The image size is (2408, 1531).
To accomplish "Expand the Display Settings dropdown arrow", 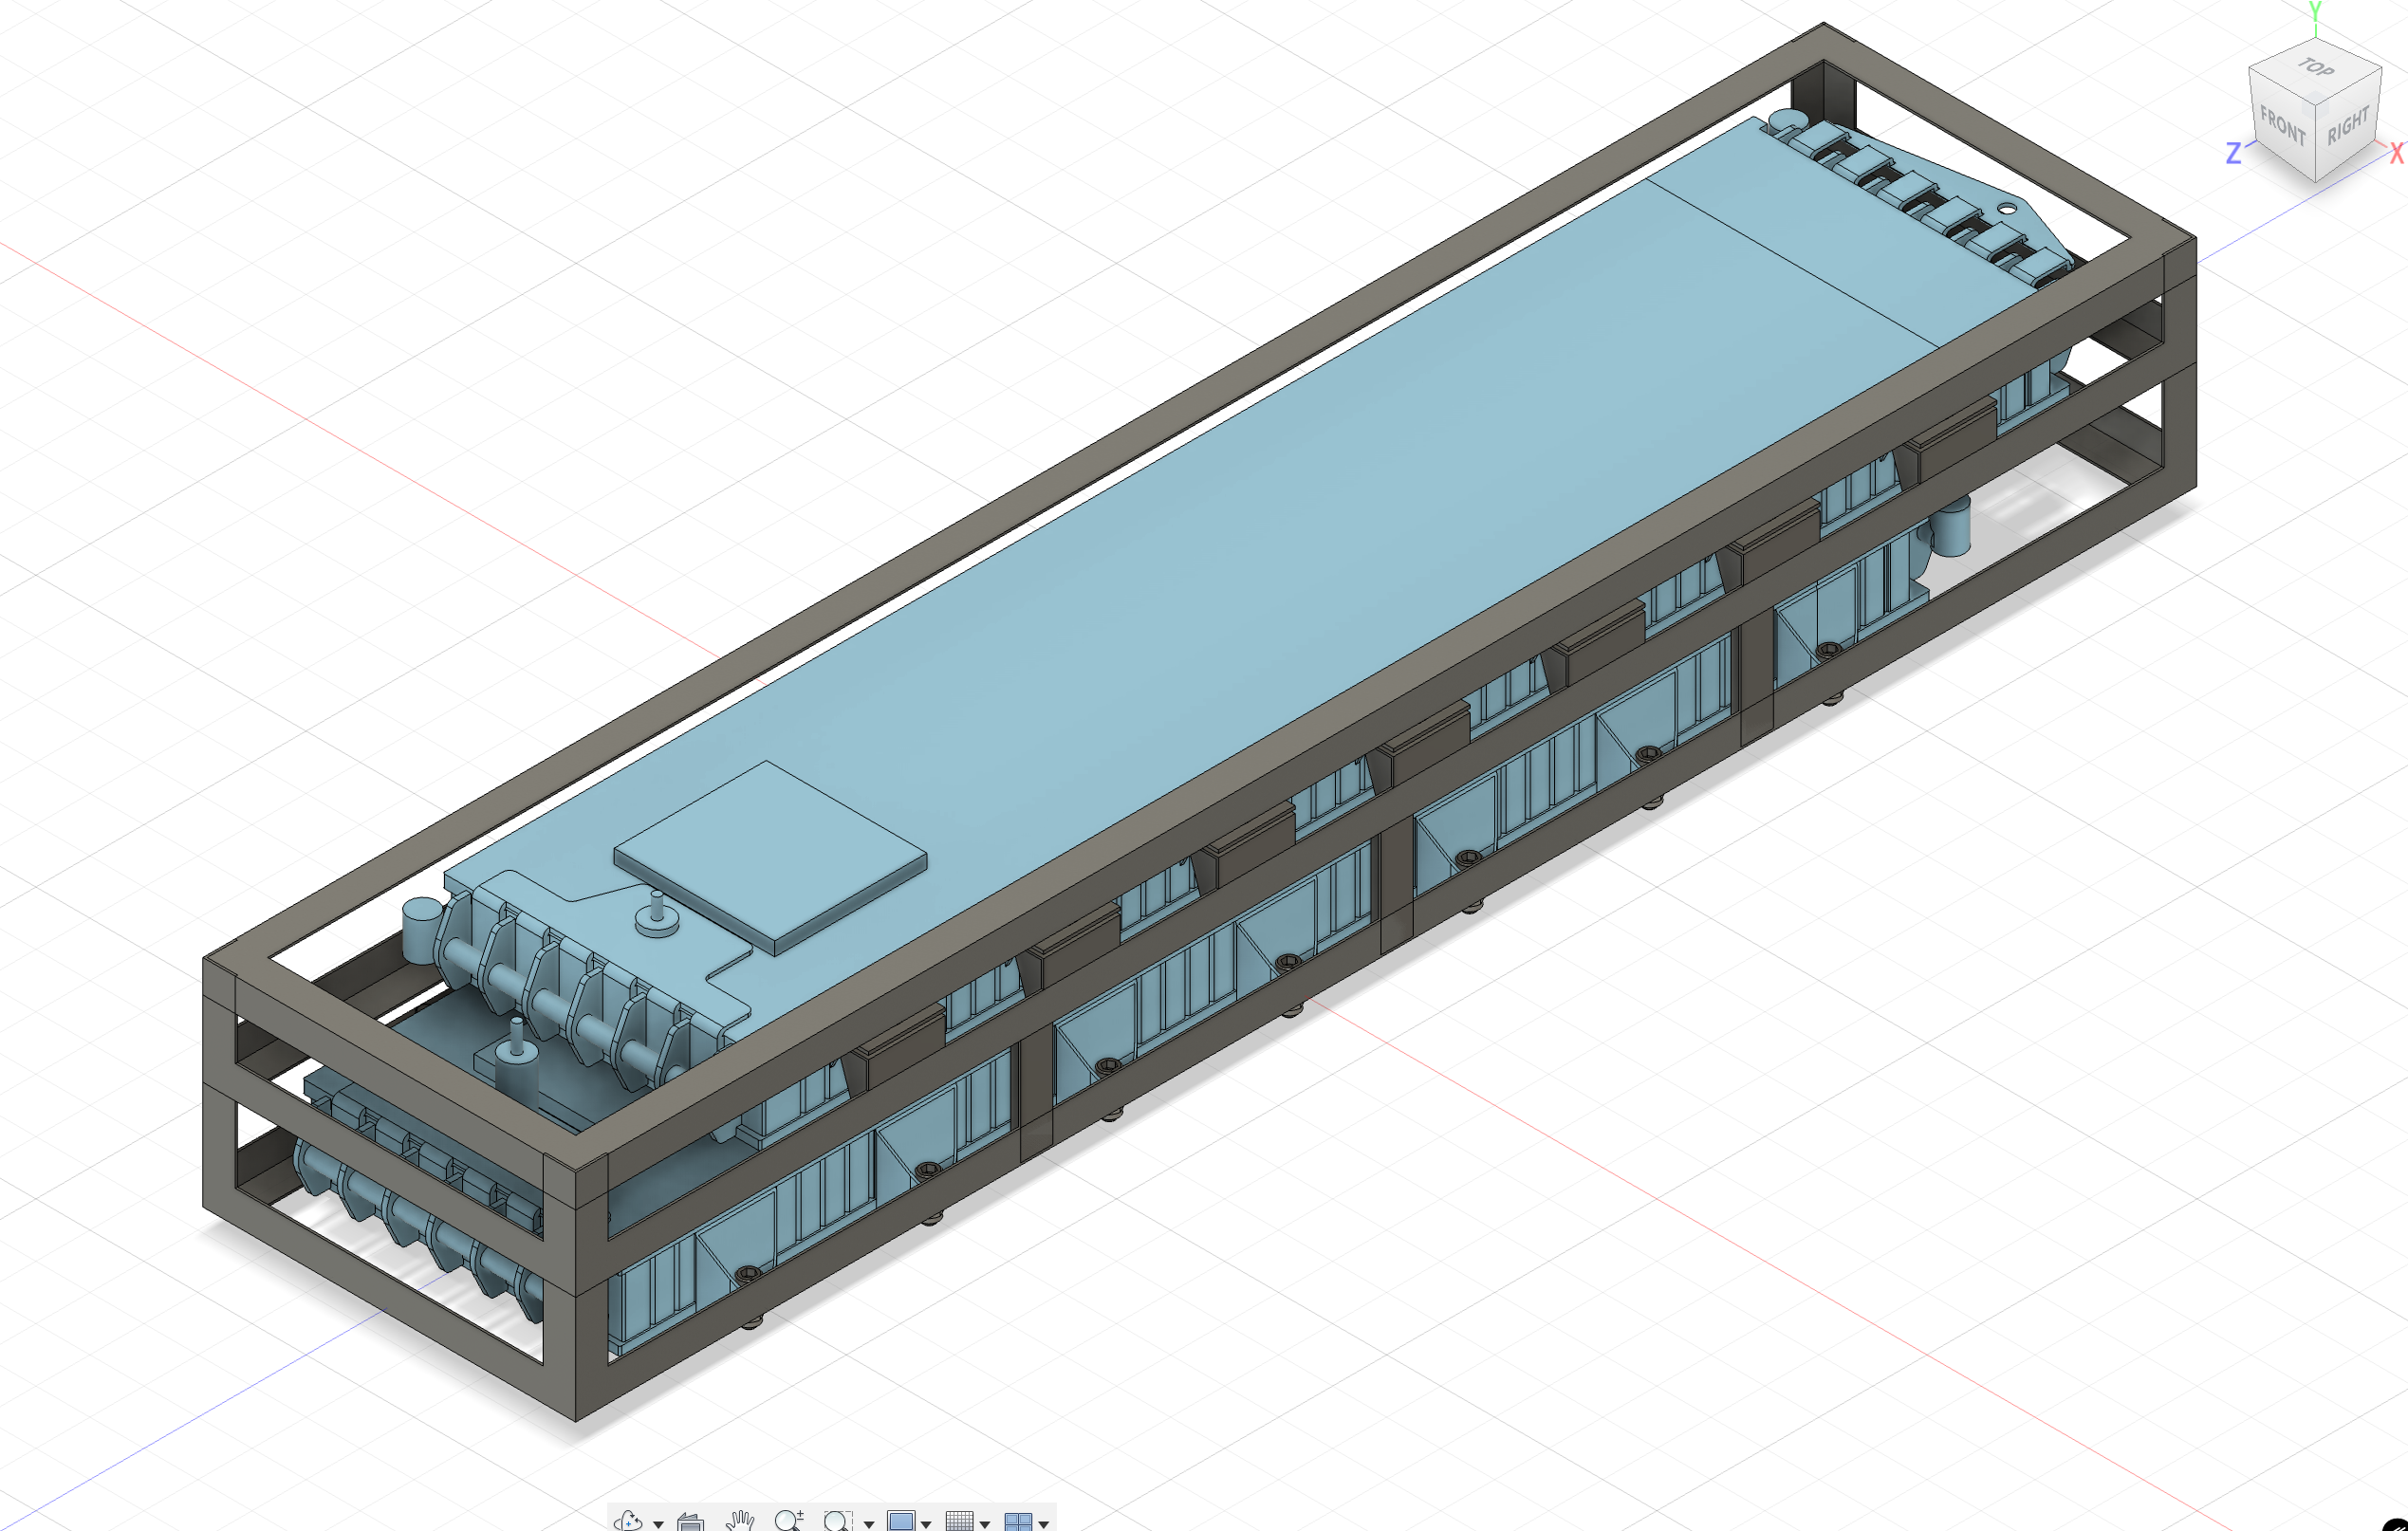I will coord(926,1523).
